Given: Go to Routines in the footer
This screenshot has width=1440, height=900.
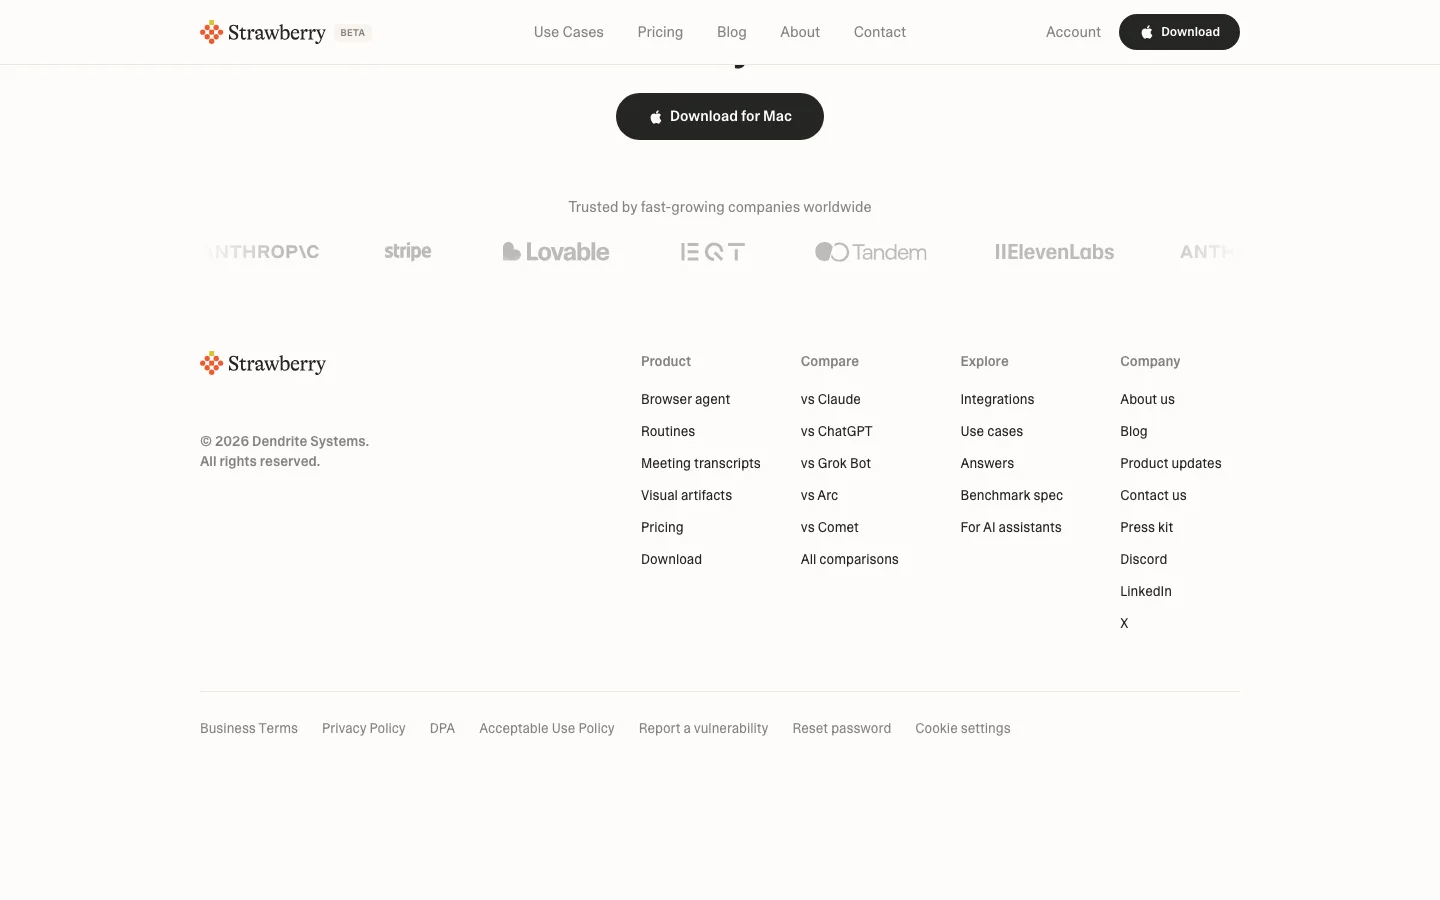Looking at the screenshot, I should [x=668, y=431].
